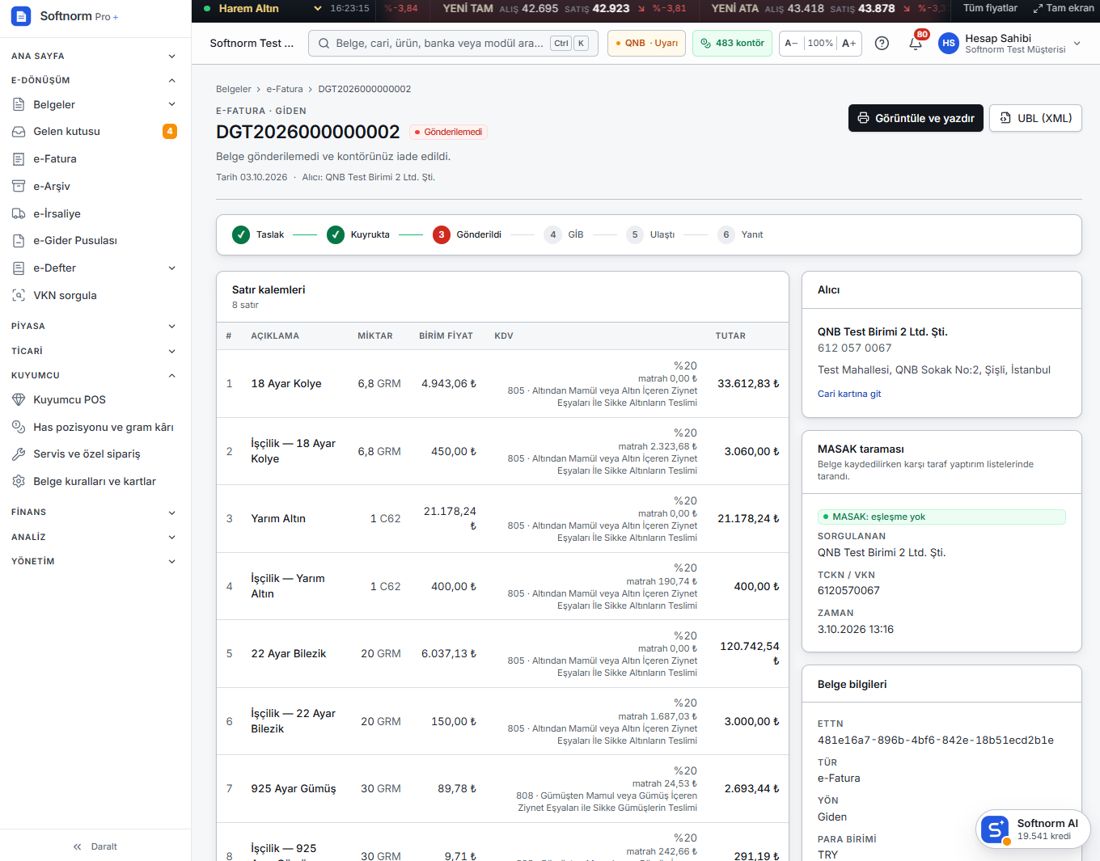Expand the ANALİZ section
1100x861 pixels.
[94, 537]
